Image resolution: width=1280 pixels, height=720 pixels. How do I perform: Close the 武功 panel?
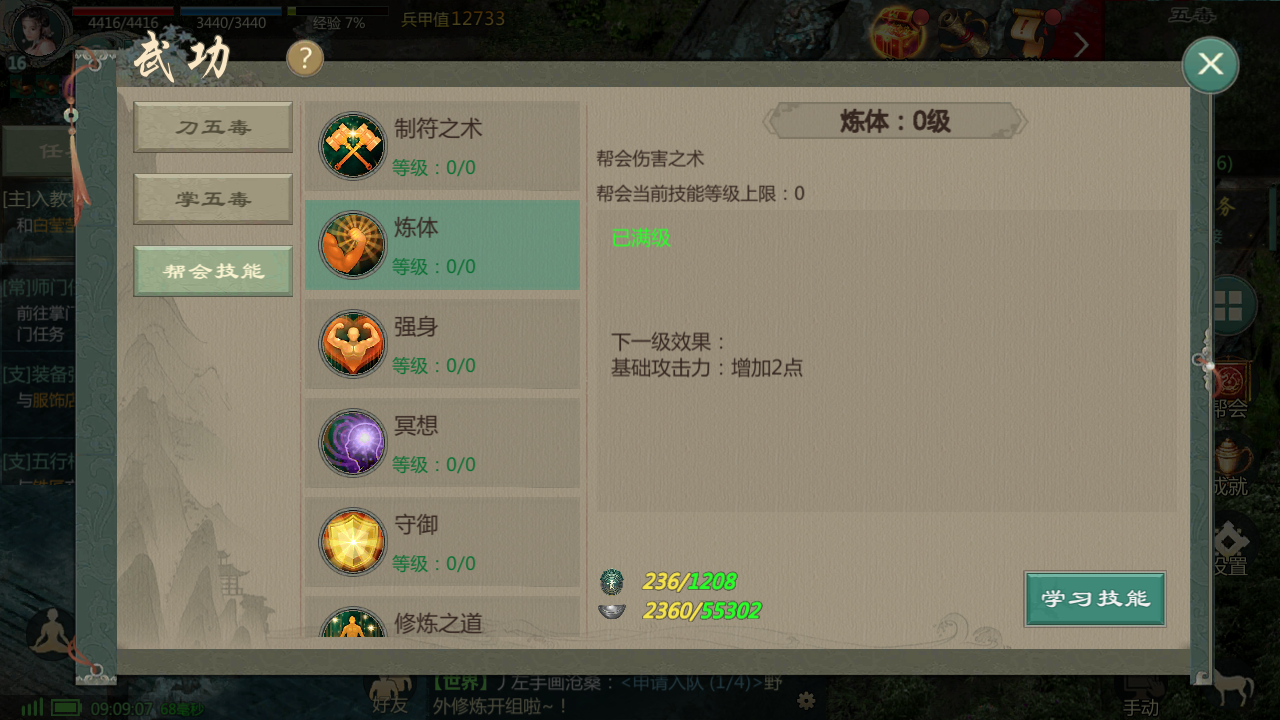tap(1210, 65)
